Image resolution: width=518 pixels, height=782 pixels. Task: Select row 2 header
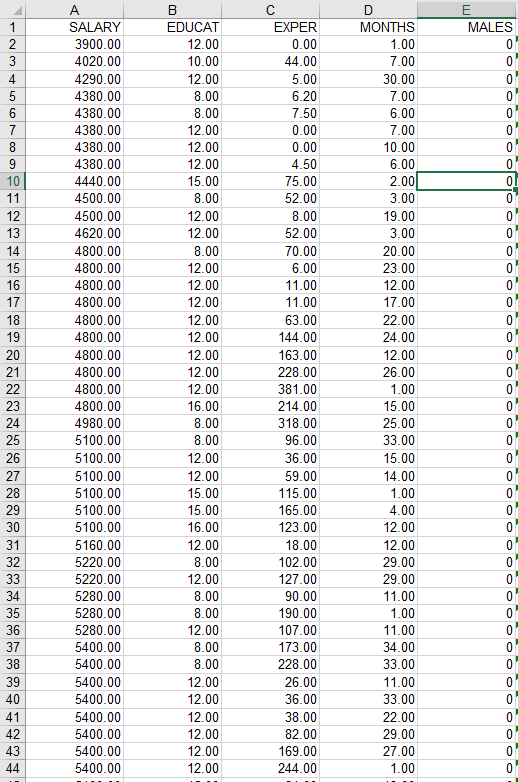tap(13, 44)
